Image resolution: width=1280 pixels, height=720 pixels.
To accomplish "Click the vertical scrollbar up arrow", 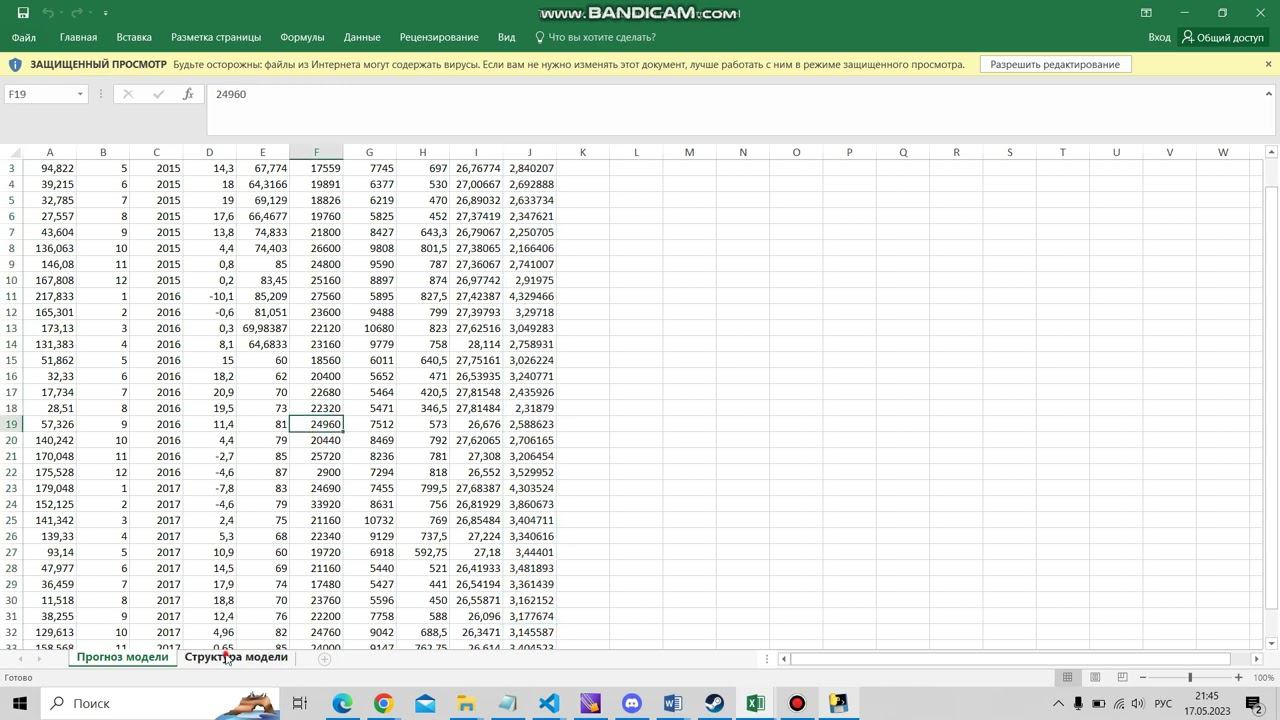I will [x=1271, y=152].
